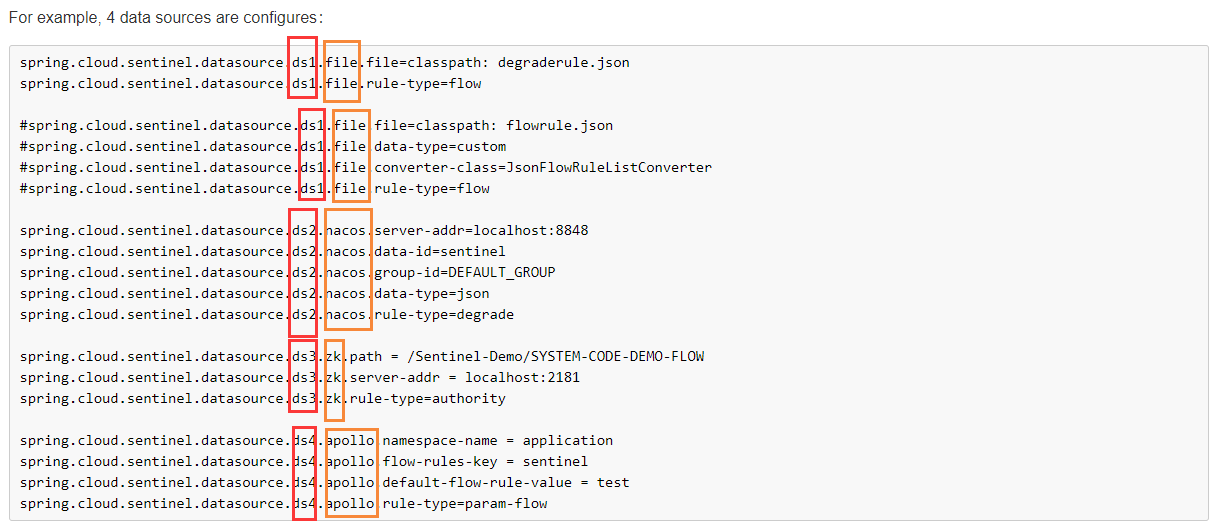The width and height of the screenshot is (1219, 529).
Task: Click the line "data-type=custom"
Action: [x=263, y=147]
